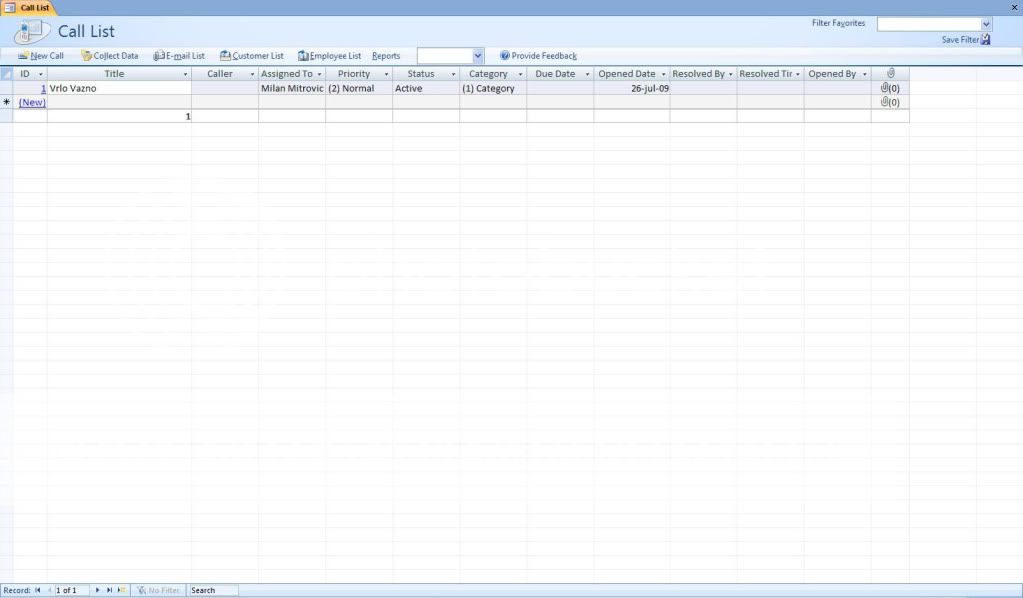Open the Status column filter arrow
This screenshot has width=1023, height=598.
pos(453,73)
